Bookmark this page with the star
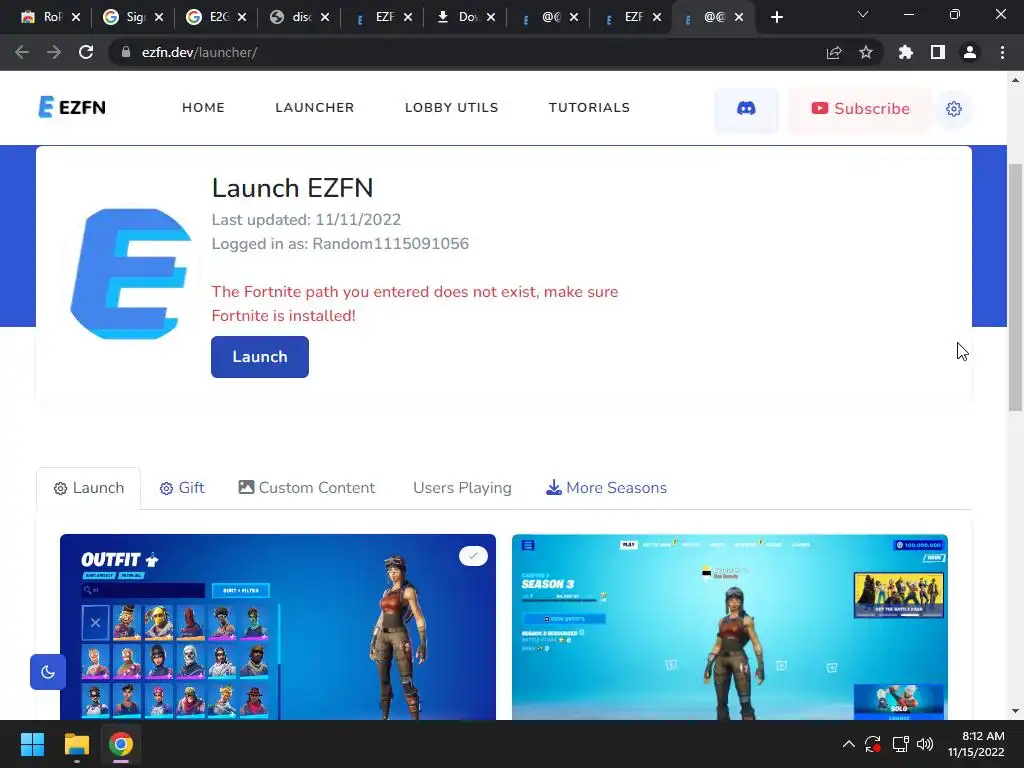The width and height of the screenshot is (1024, 768). (x=865, y=52)
